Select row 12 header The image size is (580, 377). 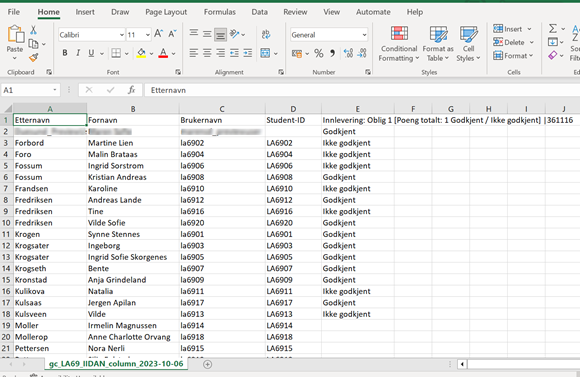6,246
